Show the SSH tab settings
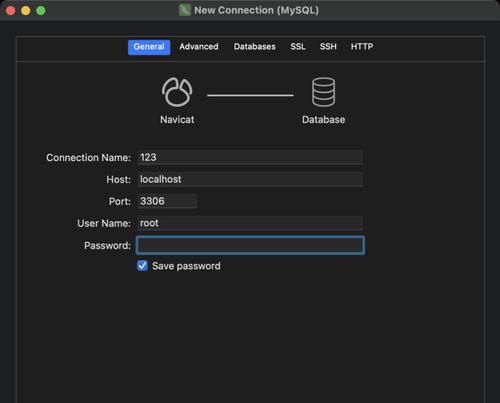 [x=328, y=47]
